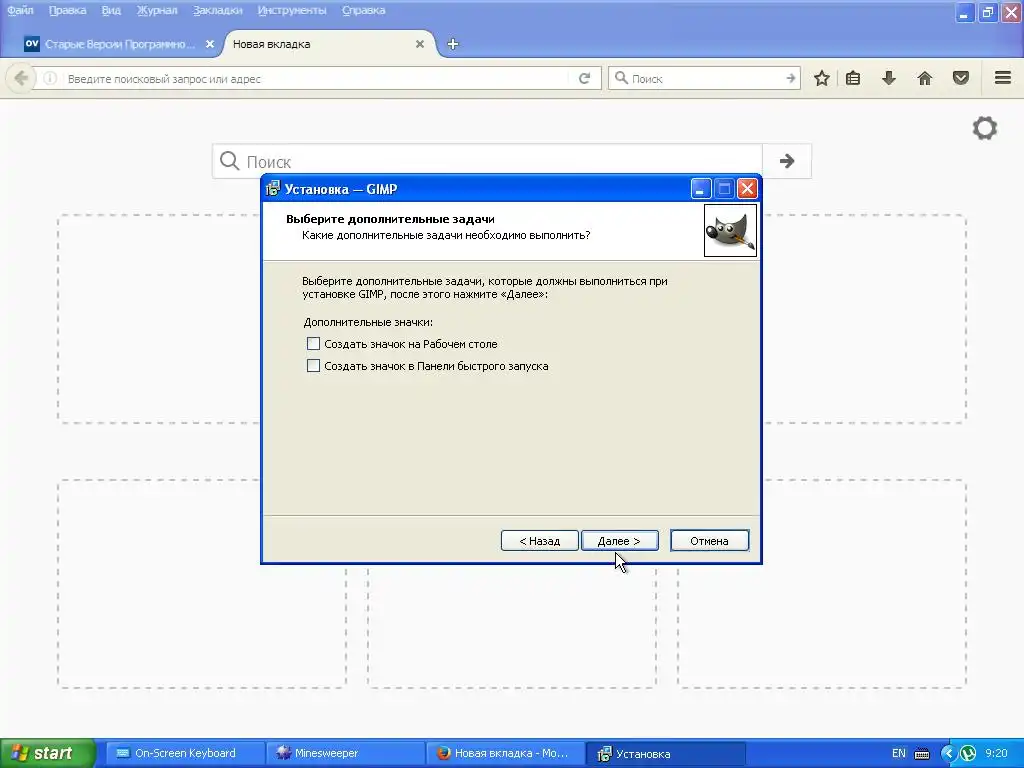The height and width of the screenshot is (768, 1024).
Task: Close the Старые Версии tab
Action: click(210, 44)
